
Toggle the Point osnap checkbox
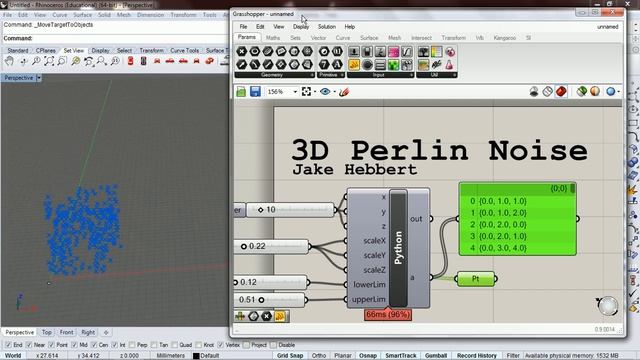click(51, 345)
